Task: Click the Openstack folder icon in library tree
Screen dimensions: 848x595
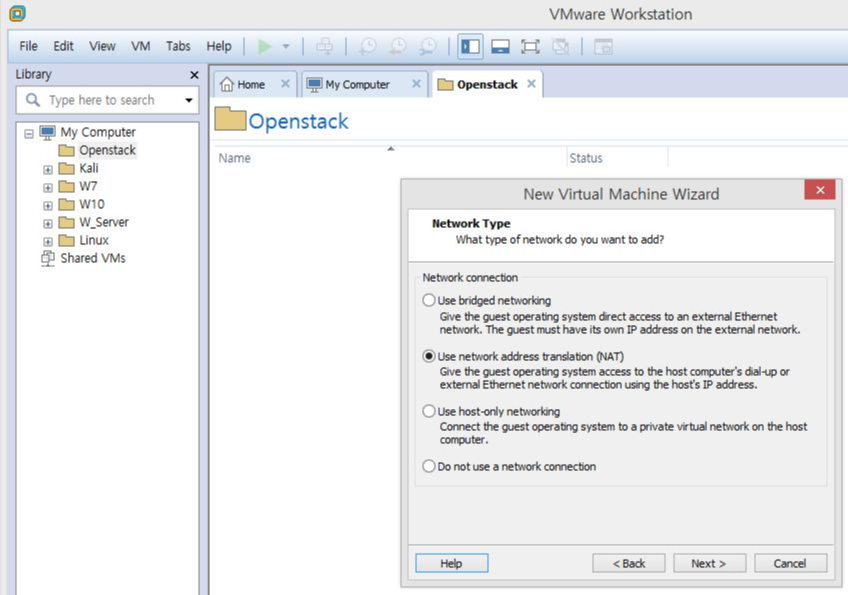Action: (x=66, y=150)
